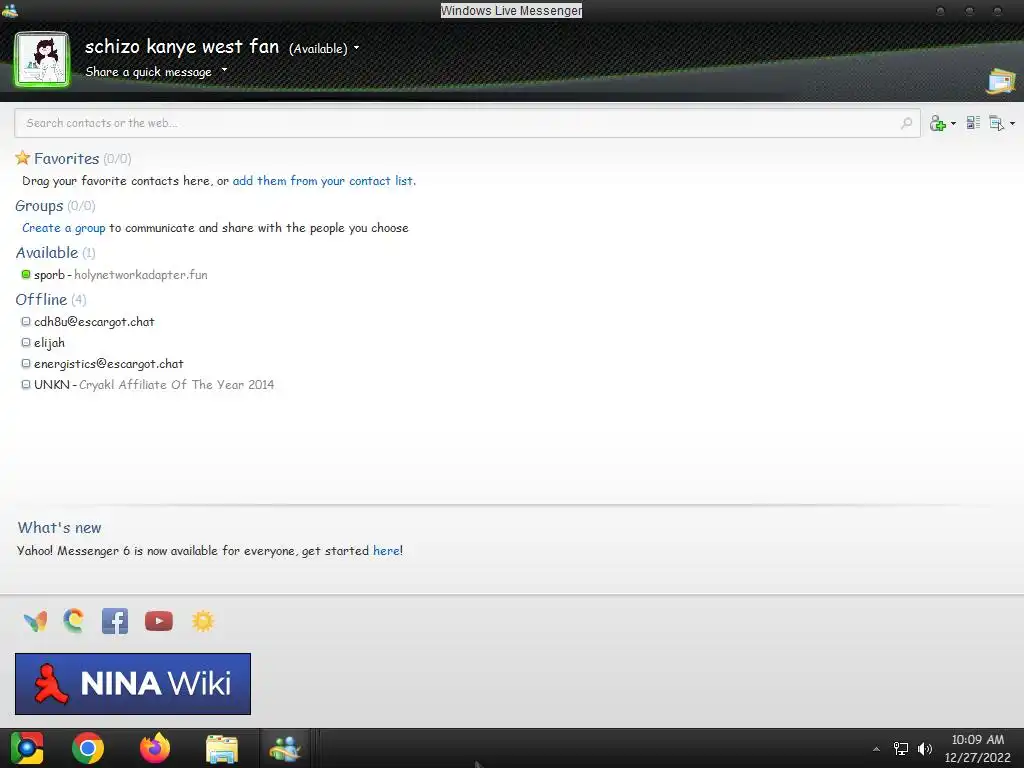This screenshot has width=1024, height=768.
Task: Open the Add a contact dropdown arrow
Action: pyautogui.click(x=953, y=123)
